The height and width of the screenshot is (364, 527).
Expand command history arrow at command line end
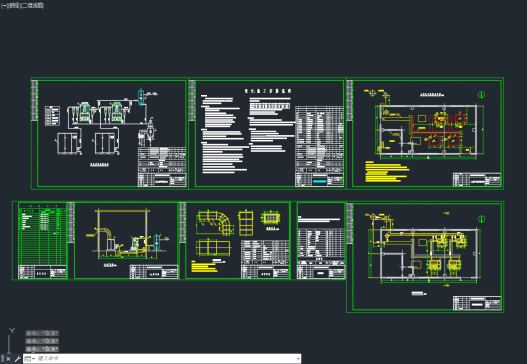click(298, 359)
